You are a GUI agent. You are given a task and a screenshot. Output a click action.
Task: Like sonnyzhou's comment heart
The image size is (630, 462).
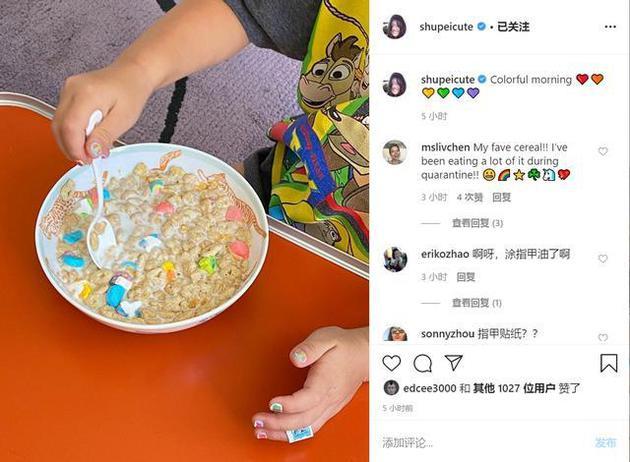coord(603,337)
